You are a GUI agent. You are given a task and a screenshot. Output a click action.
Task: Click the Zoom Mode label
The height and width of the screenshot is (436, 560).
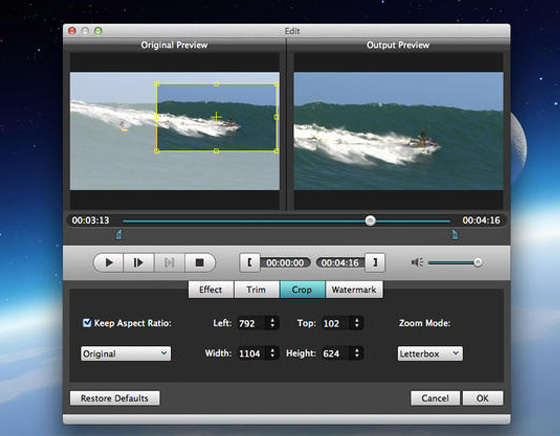pyautogui.click(x=425, y=323)
